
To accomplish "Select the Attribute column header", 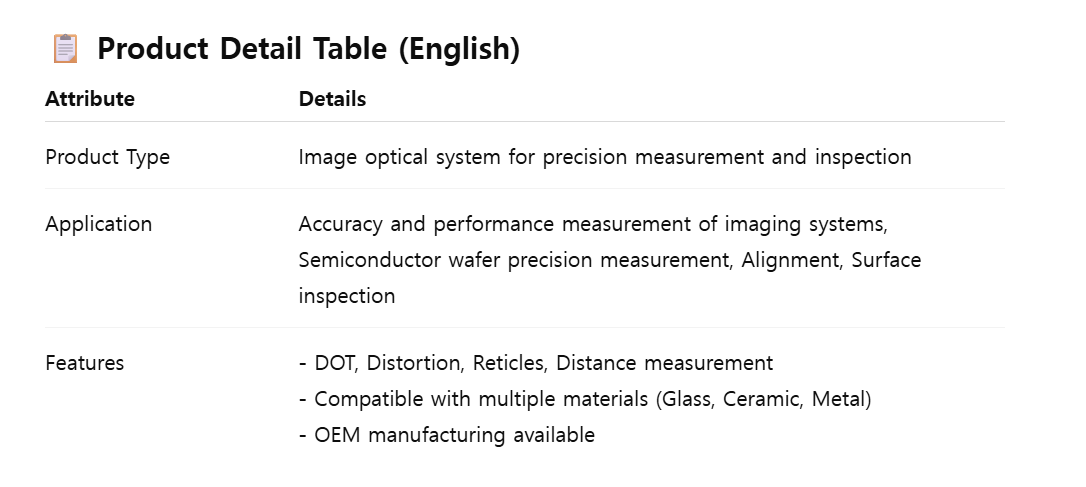I will (x=90, y=99).
